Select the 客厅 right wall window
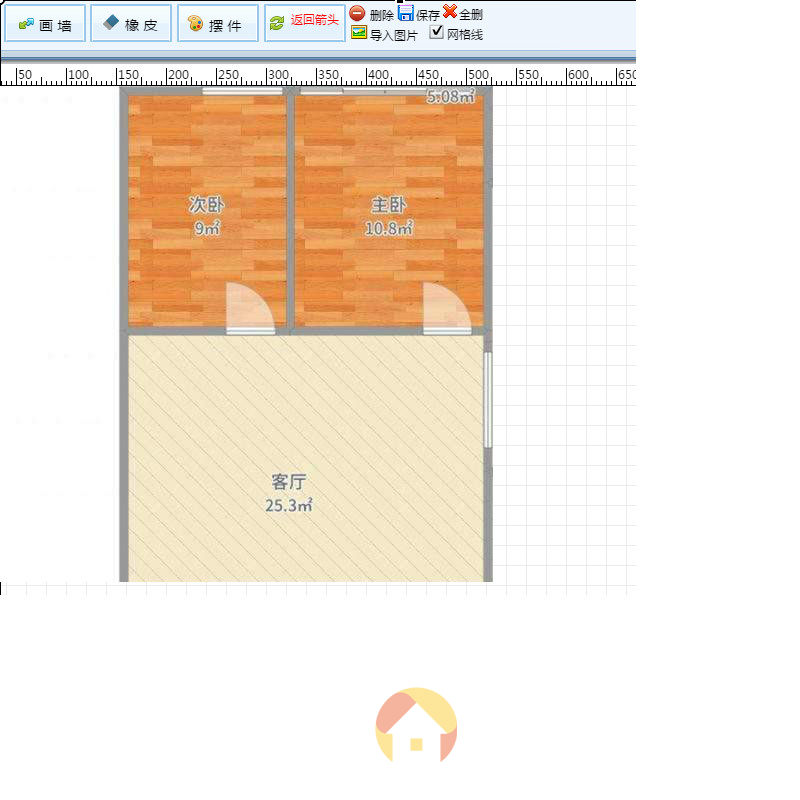This screenshot has height=800, width=800. pyautogui.click(x=488, y=400)
